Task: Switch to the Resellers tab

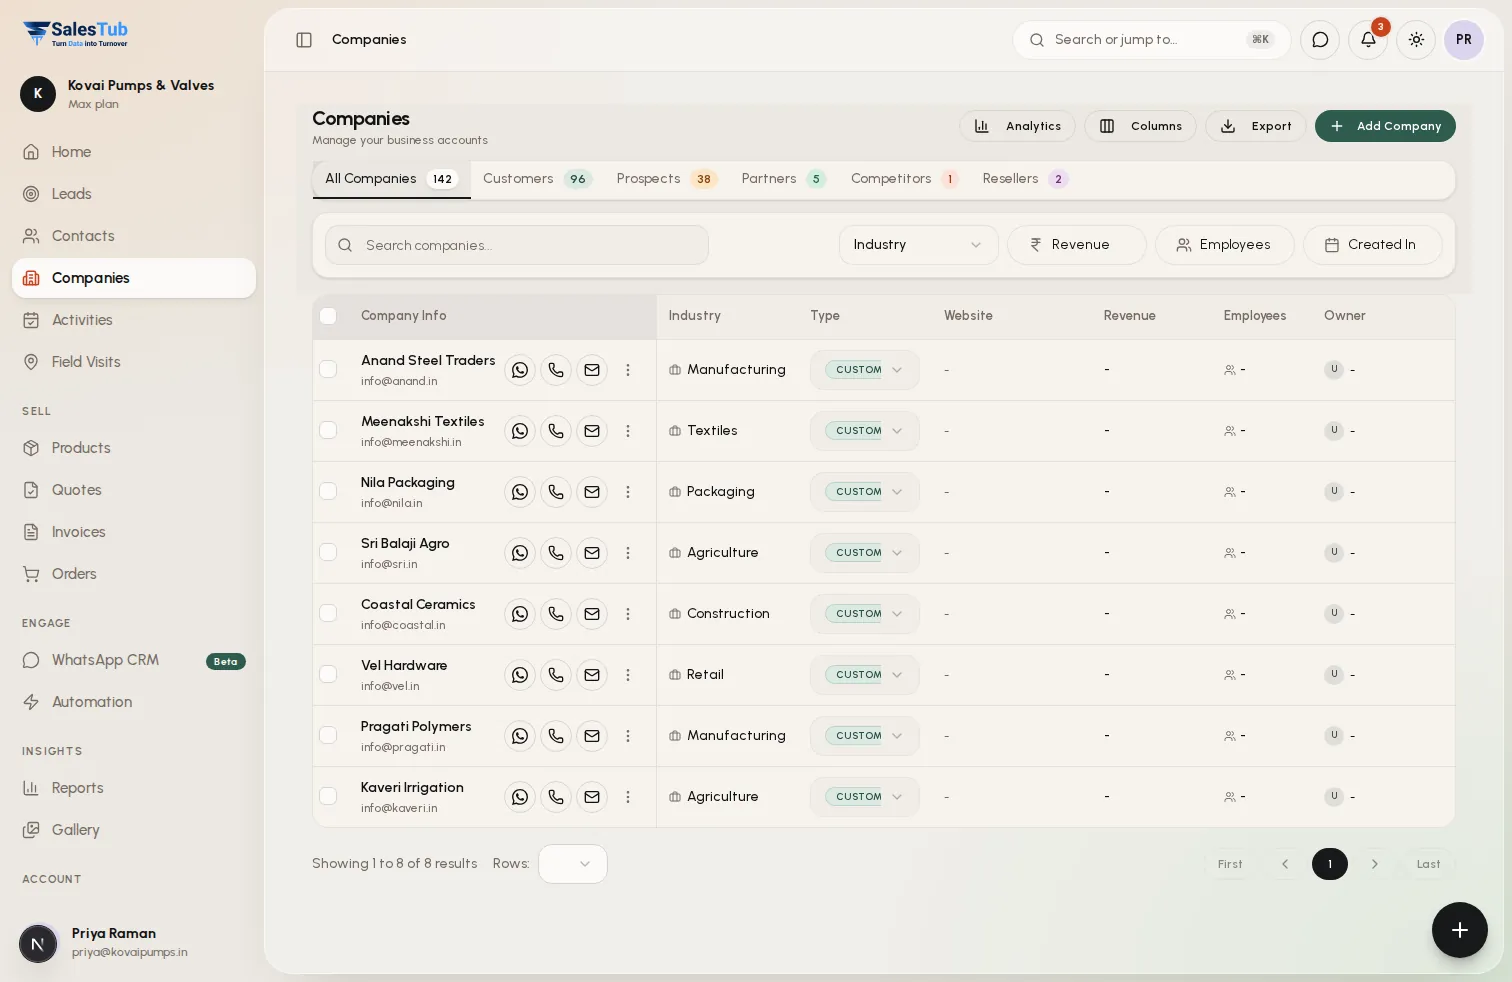Action: (1025, 179)
